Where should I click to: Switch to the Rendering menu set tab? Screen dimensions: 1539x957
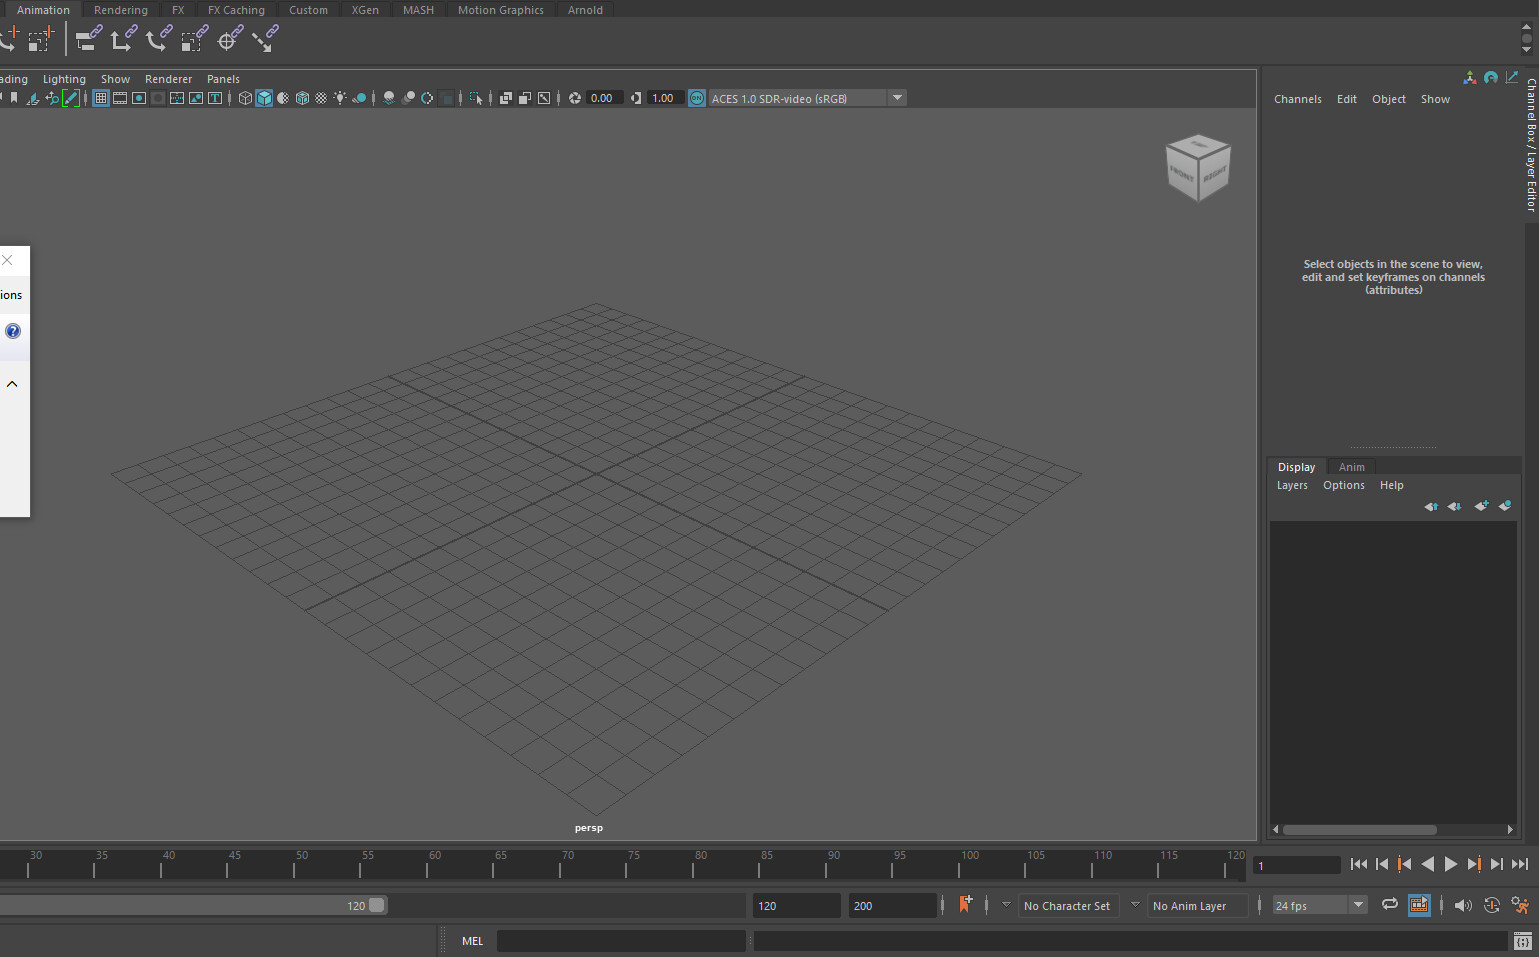pyautogui.click(x=120, y=9)
